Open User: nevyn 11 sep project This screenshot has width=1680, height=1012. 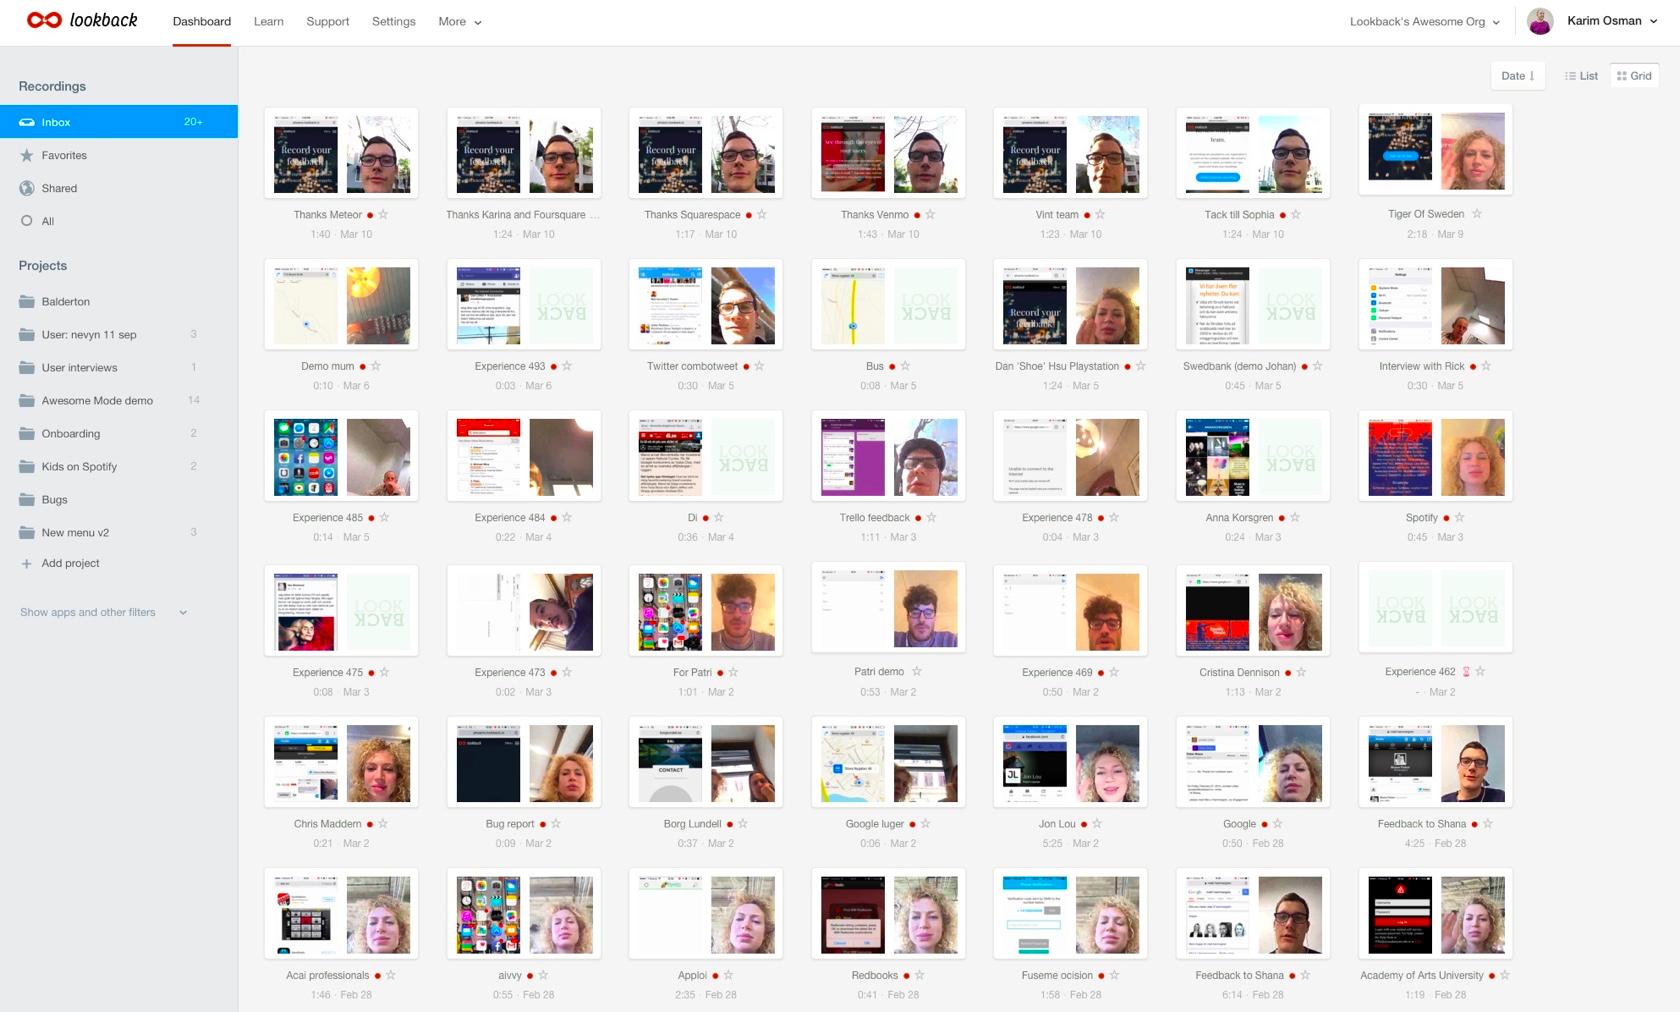point(119,335)
